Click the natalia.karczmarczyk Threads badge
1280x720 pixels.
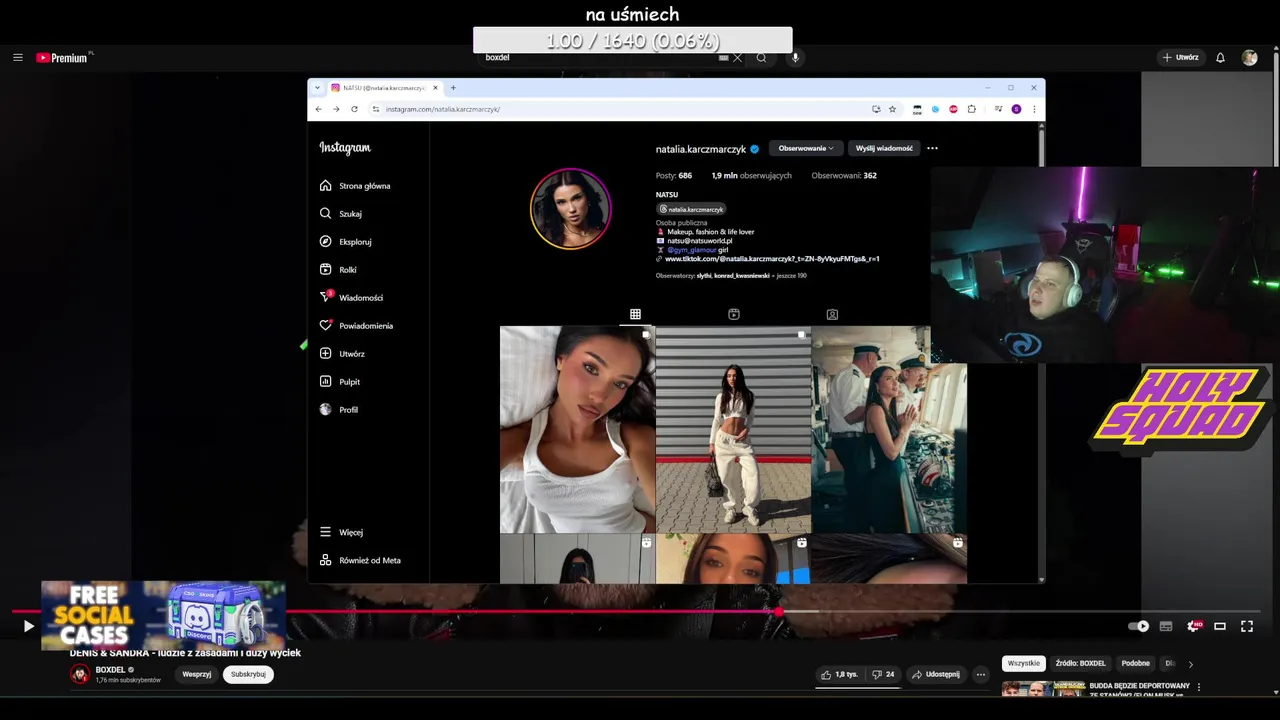coord(691,209)
